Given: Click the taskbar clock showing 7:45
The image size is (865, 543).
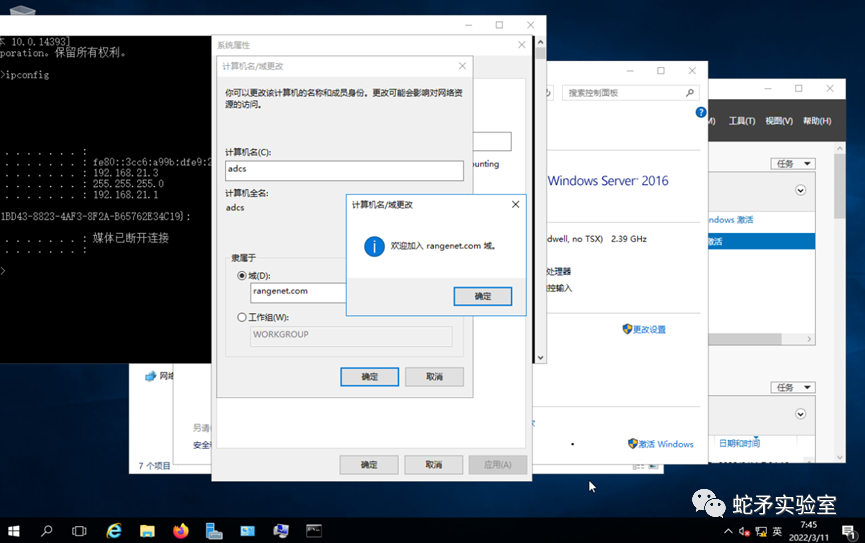Looking at the screenshot, I should coord(809,531).
